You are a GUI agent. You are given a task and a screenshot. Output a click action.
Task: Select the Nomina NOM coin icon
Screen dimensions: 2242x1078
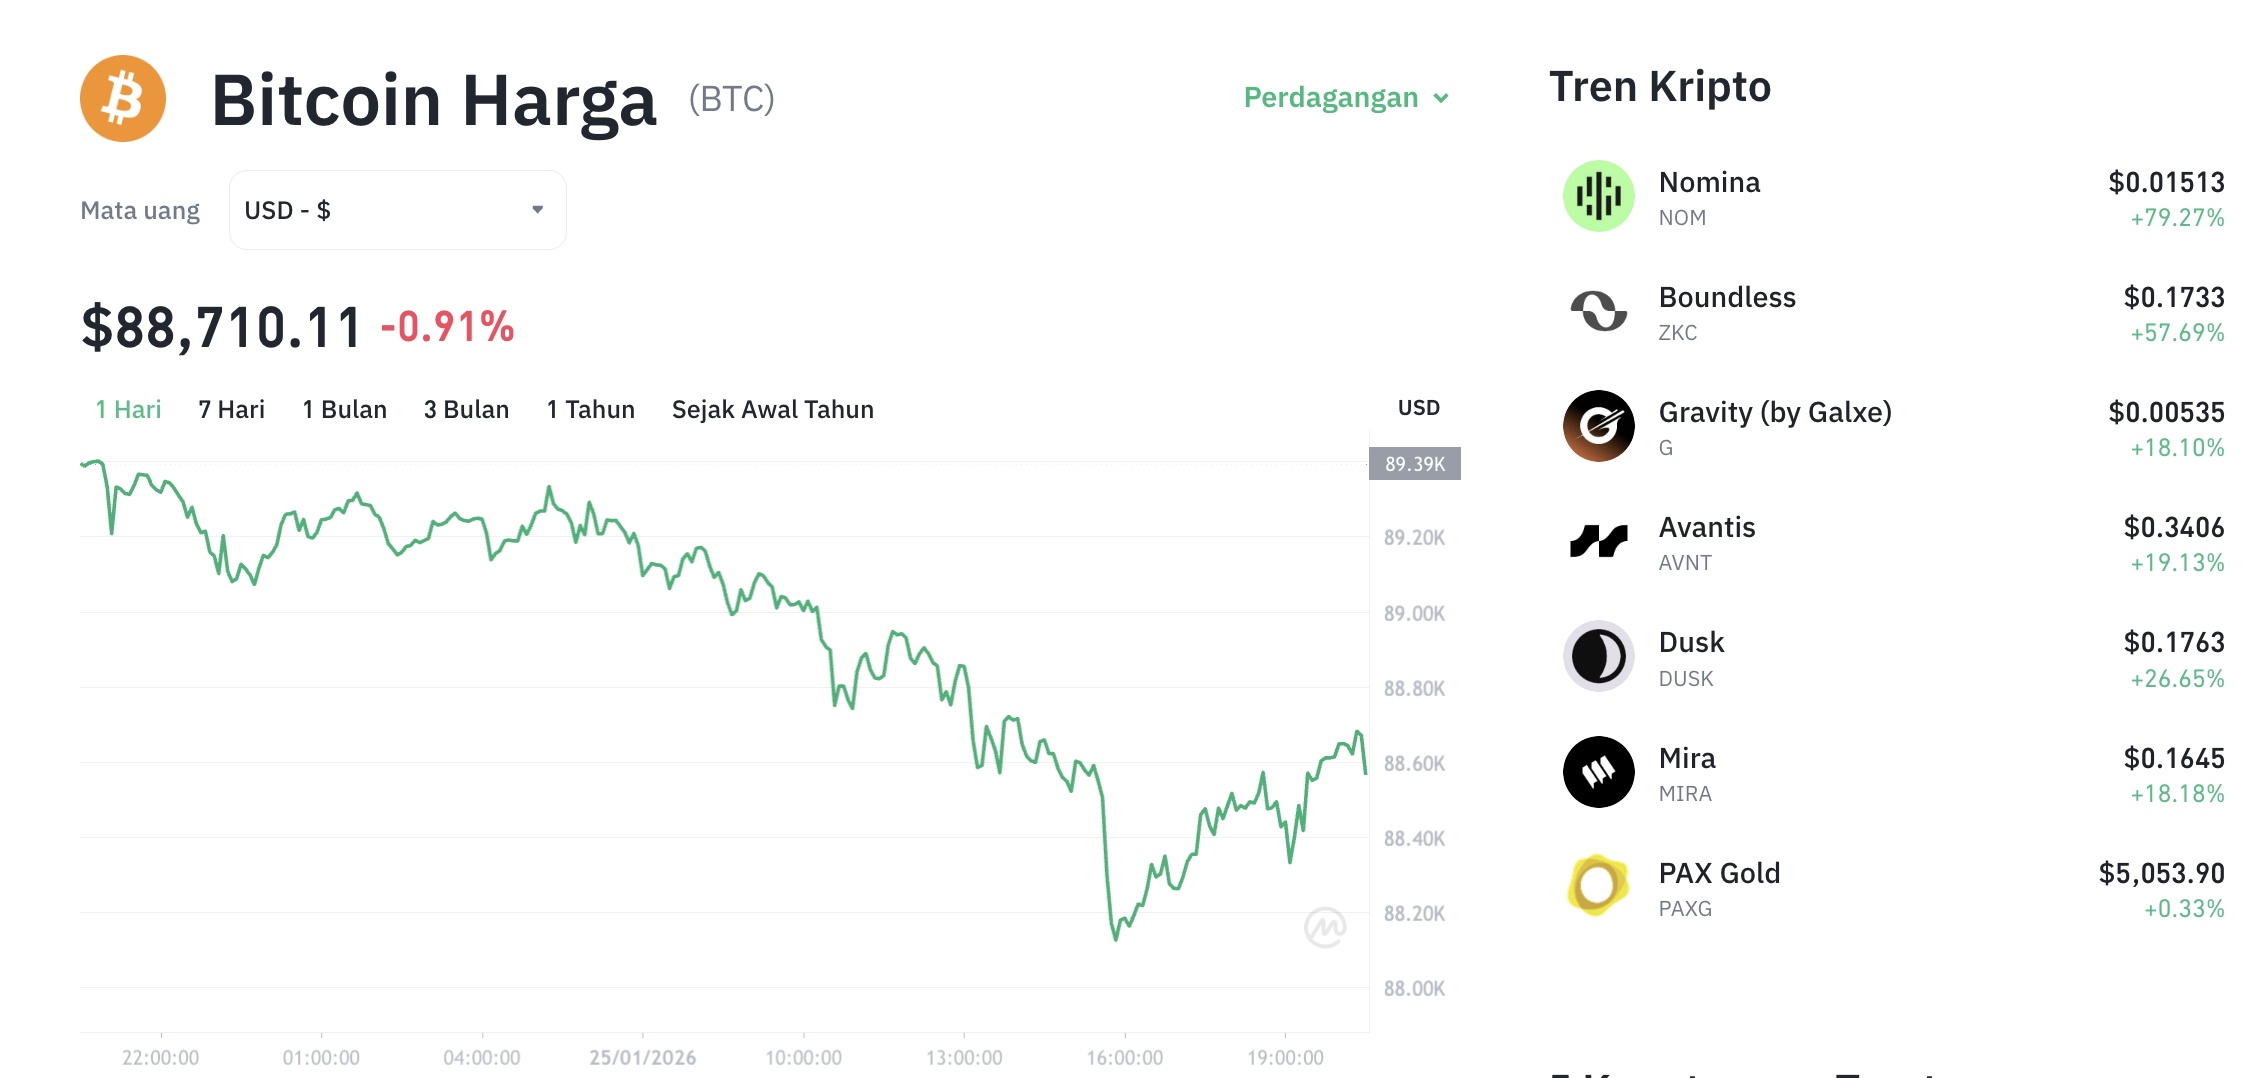[1597, 196]
